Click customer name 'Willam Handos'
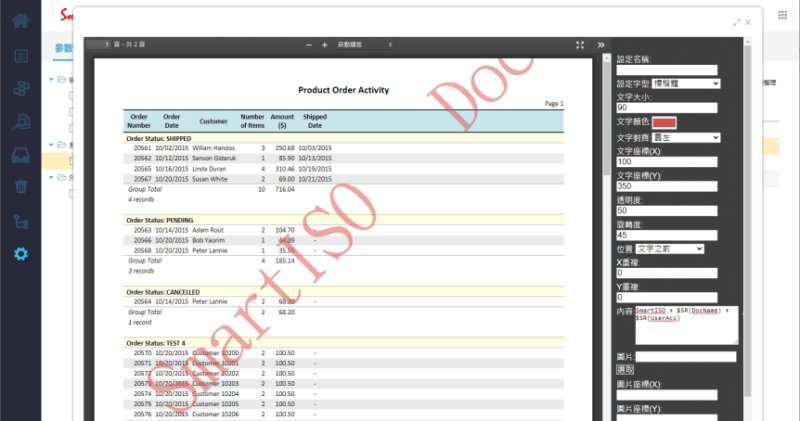Image resolution: width=800 pixels, height=421 pixels. 213,148
